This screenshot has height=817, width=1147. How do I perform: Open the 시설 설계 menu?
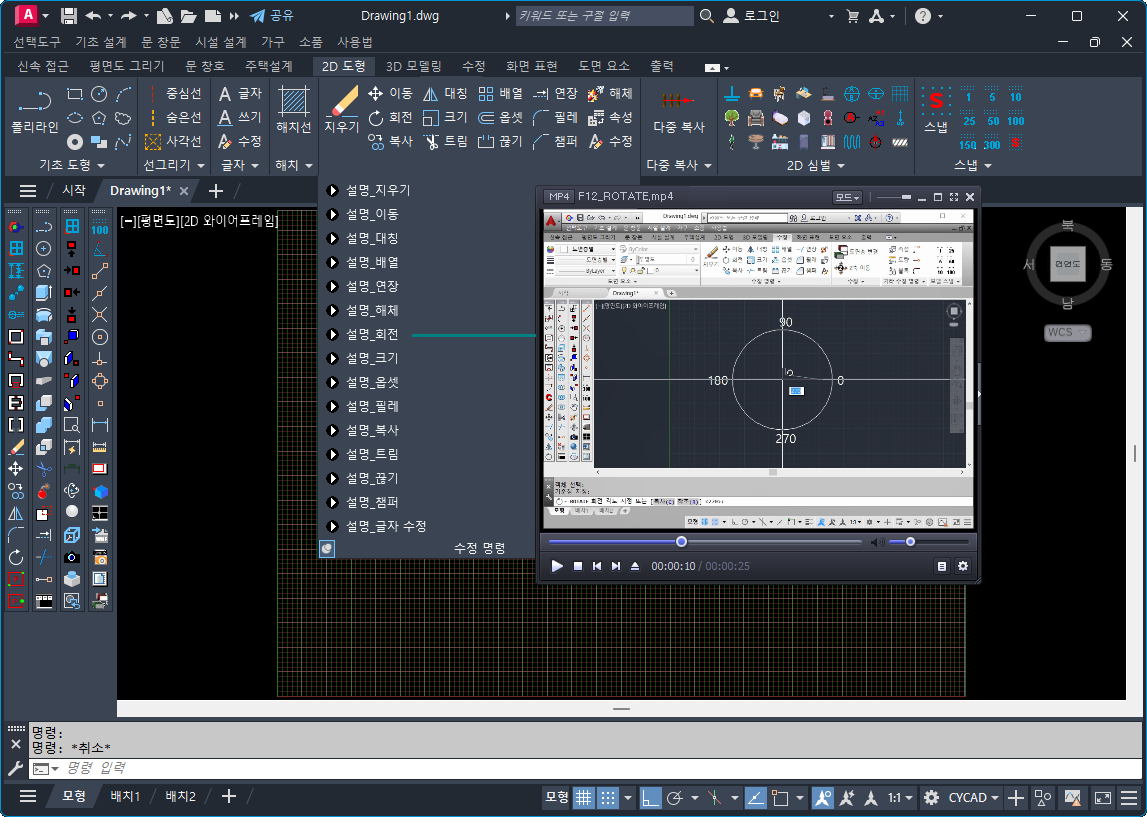[x=221, y=42]
